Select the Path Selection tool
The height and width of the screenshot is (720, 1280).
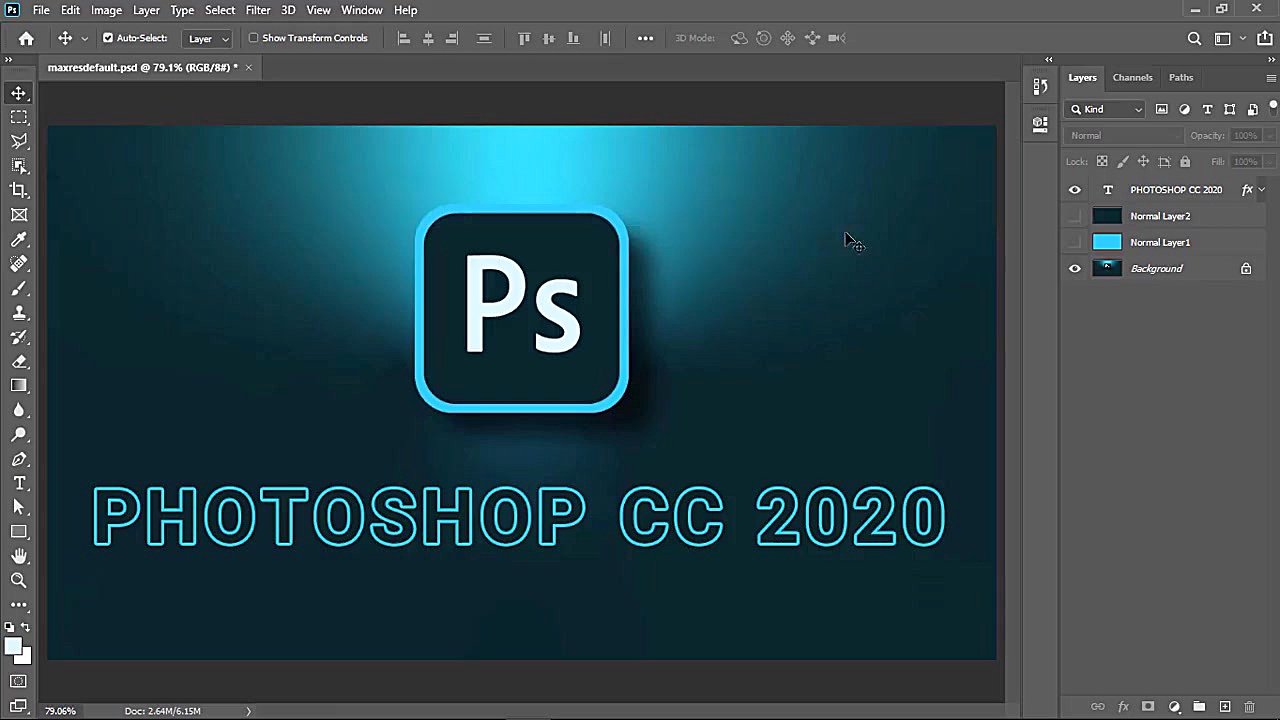(x=19, y=508)
